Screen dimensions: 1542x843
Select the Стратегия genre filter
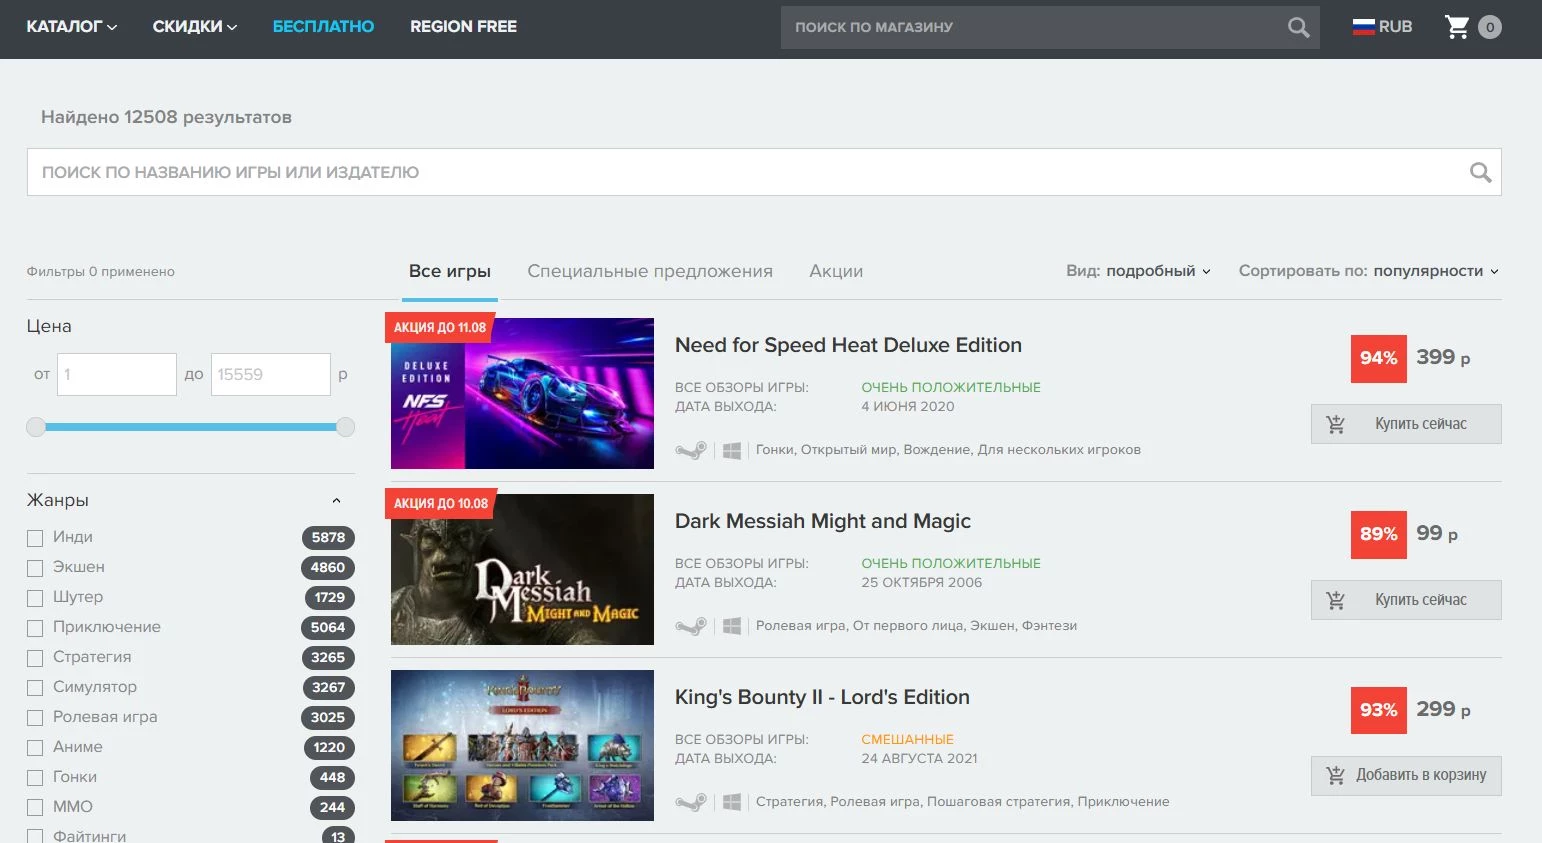point(34,657)
